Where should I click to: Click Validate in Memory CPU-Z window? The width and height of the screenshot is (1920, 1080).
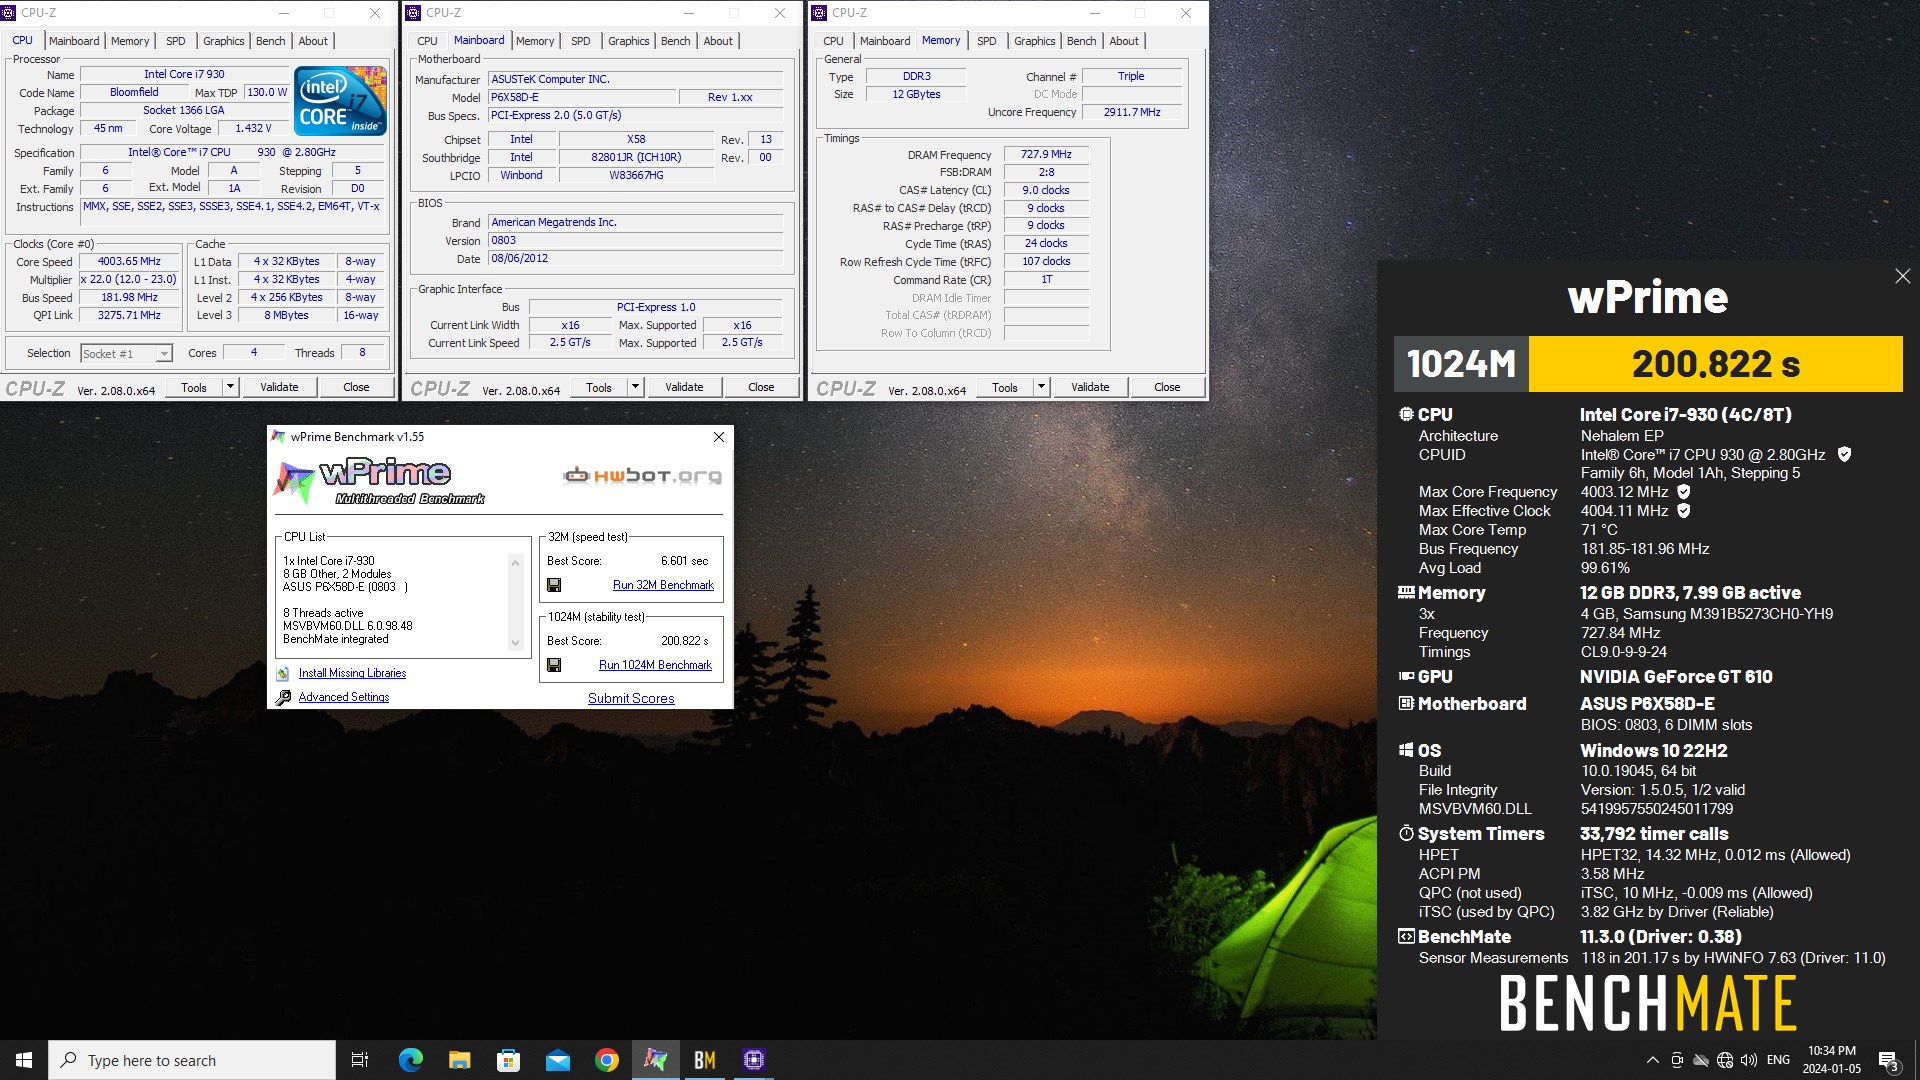click(x=1090, y=387)
